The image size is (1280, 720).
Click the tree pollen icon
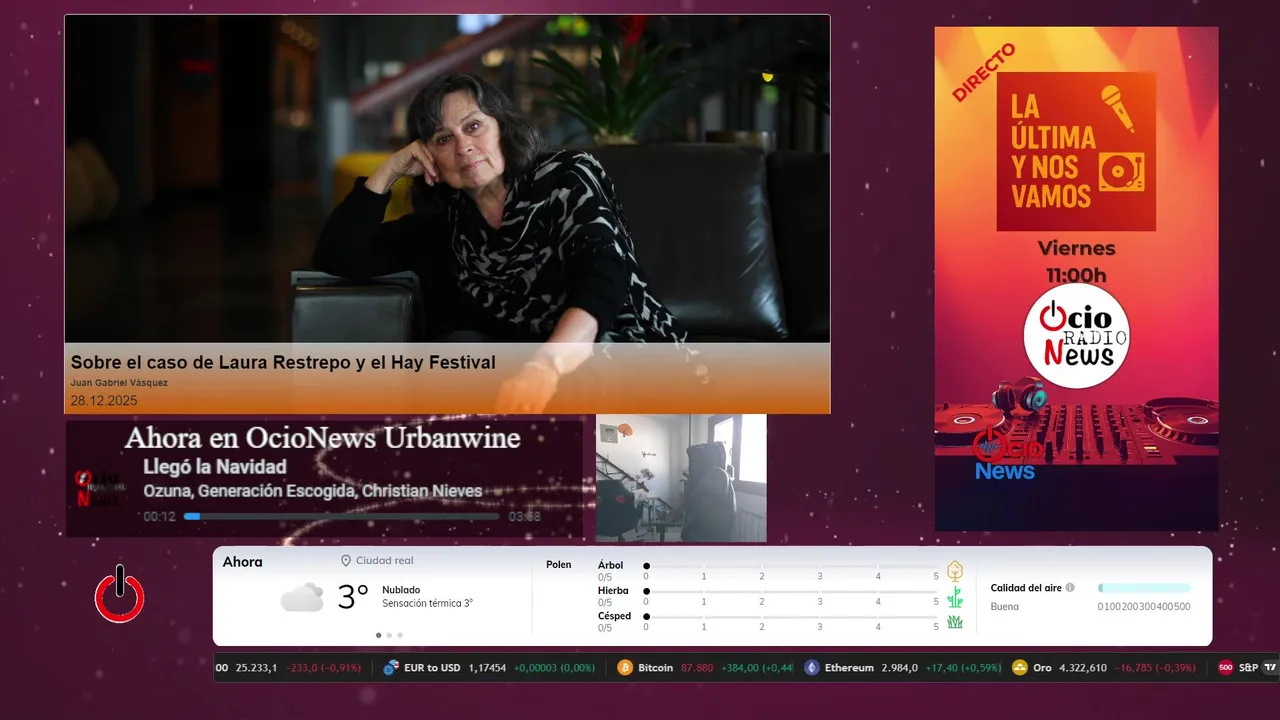coord(955,571)
